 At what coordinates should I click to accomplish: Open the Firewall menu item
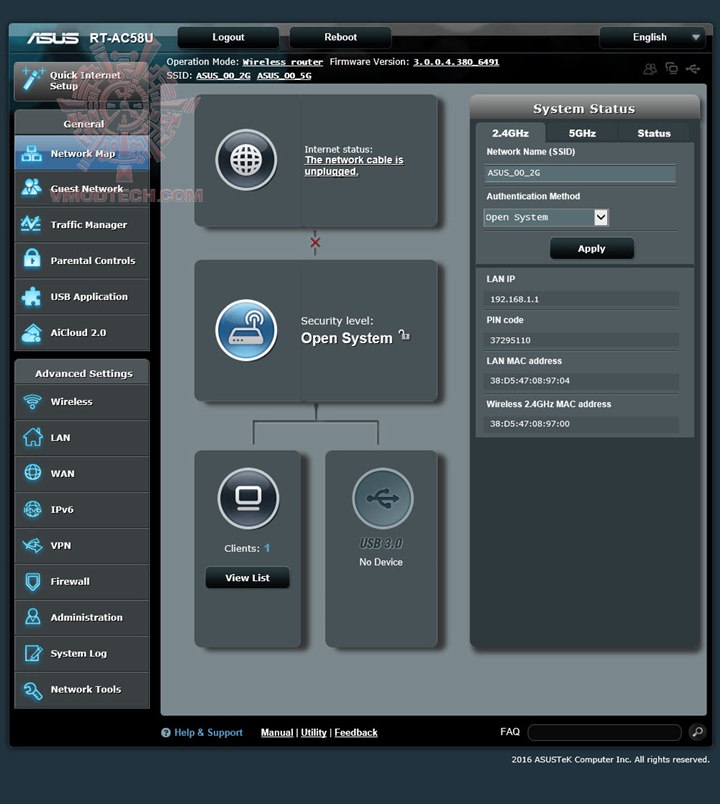82,582
